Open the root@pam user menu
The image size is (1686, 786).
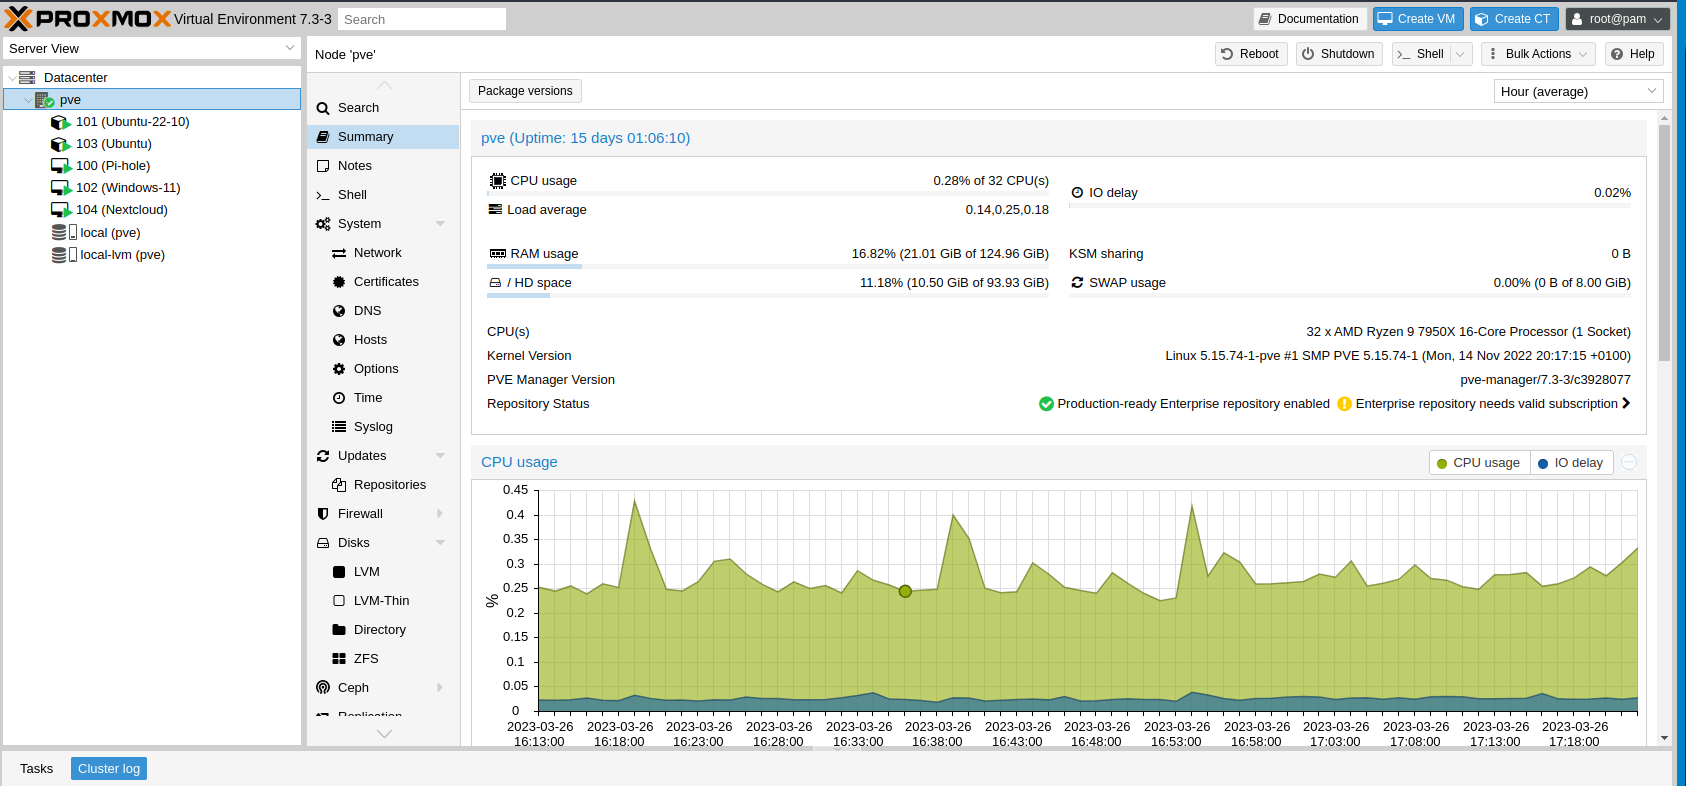tap(1618, 19)
